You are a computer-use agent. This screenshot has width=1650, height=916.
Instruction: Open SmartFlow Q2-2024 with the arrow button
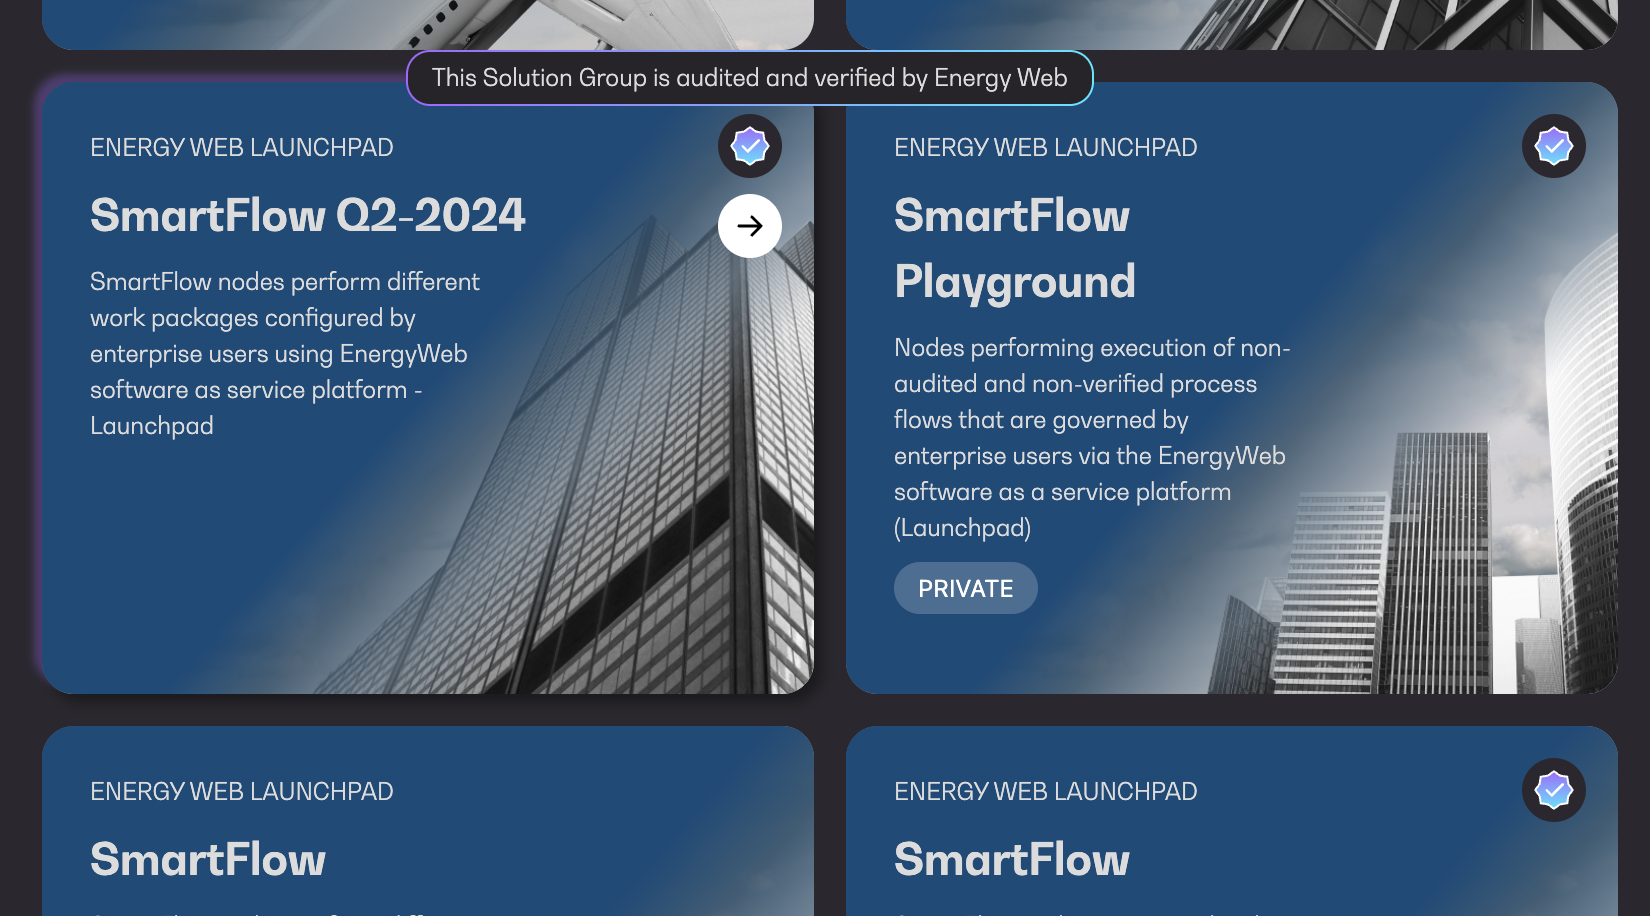(749, 226)
